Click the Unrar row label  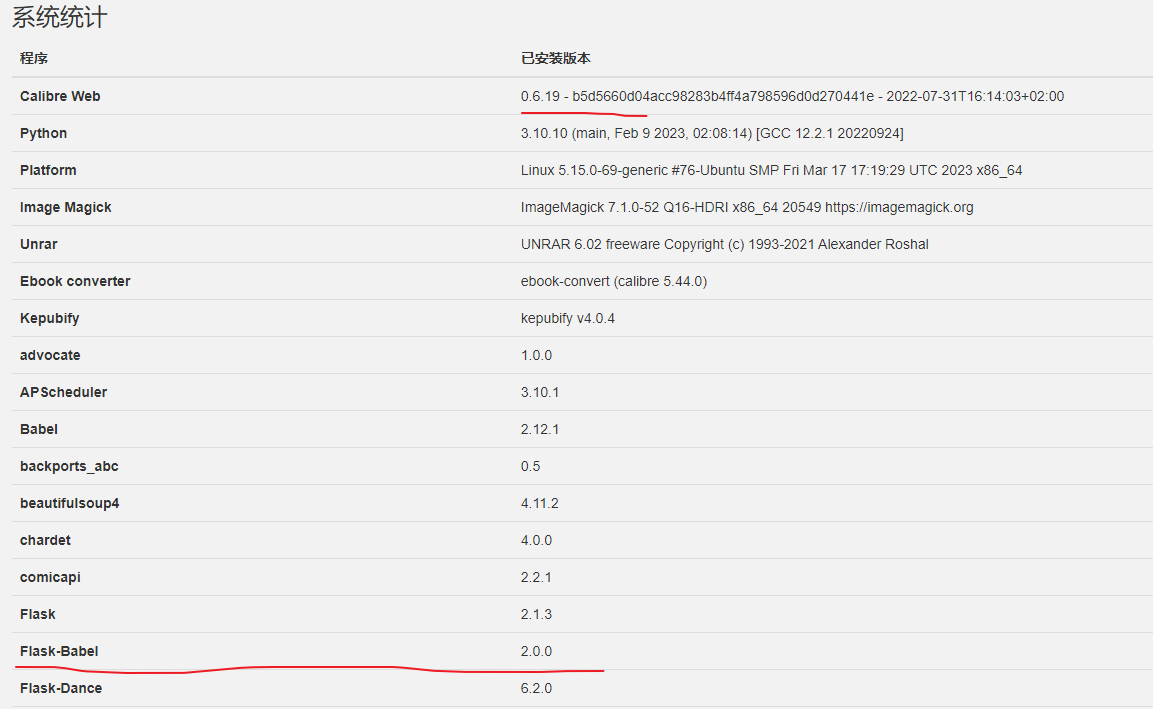coord(39,244)
